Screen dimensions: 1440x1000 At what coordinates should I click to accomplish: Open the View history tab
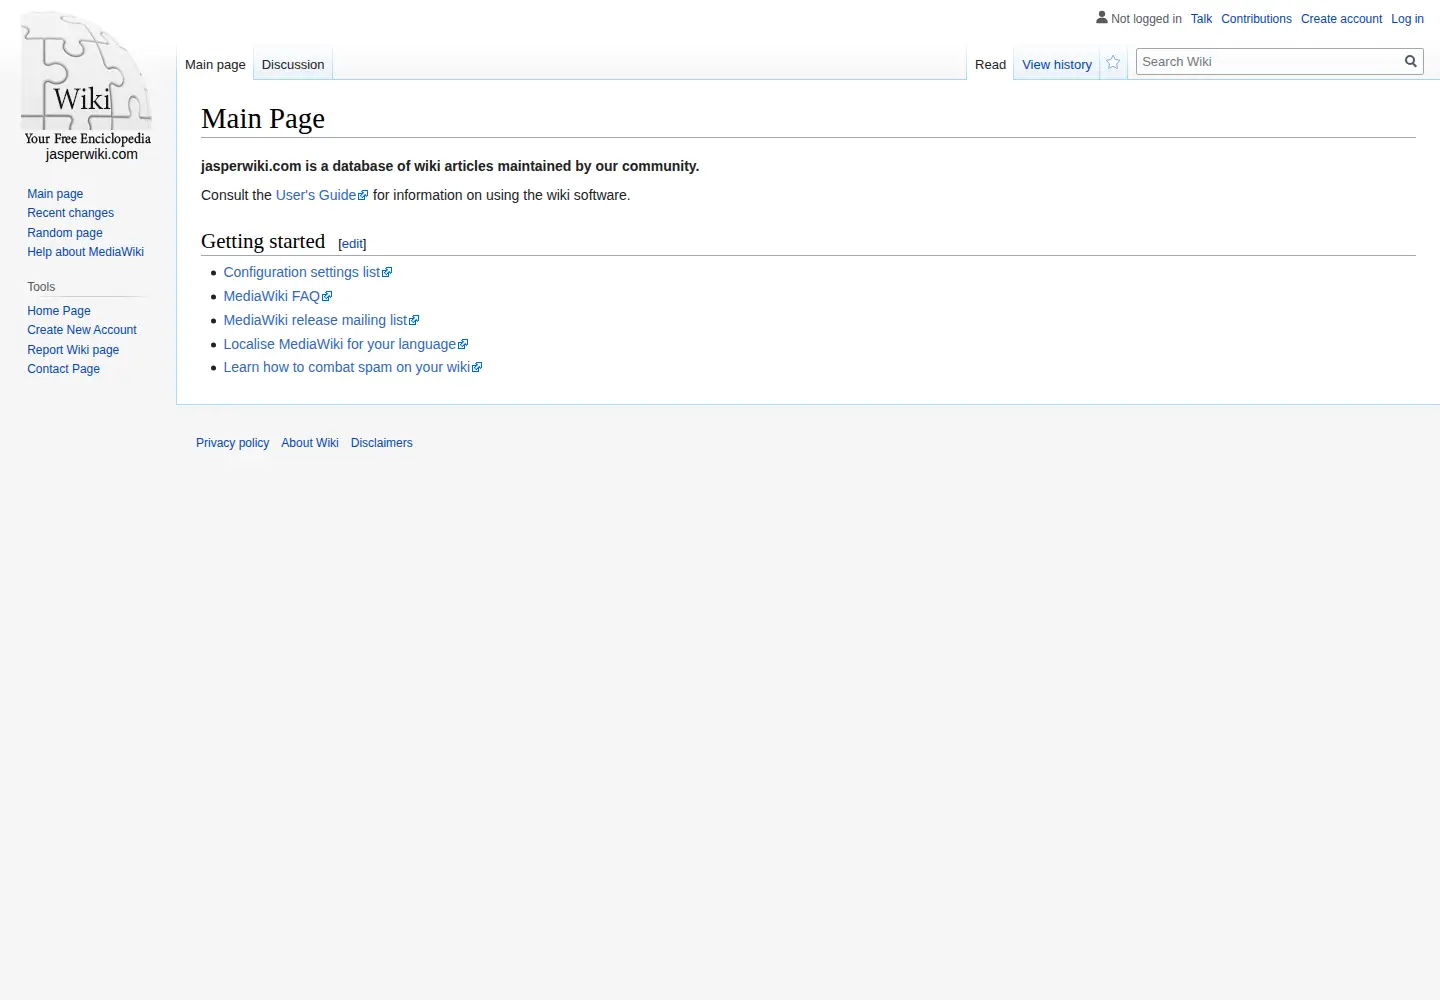pyautogui.click(x=1057, y=64)
